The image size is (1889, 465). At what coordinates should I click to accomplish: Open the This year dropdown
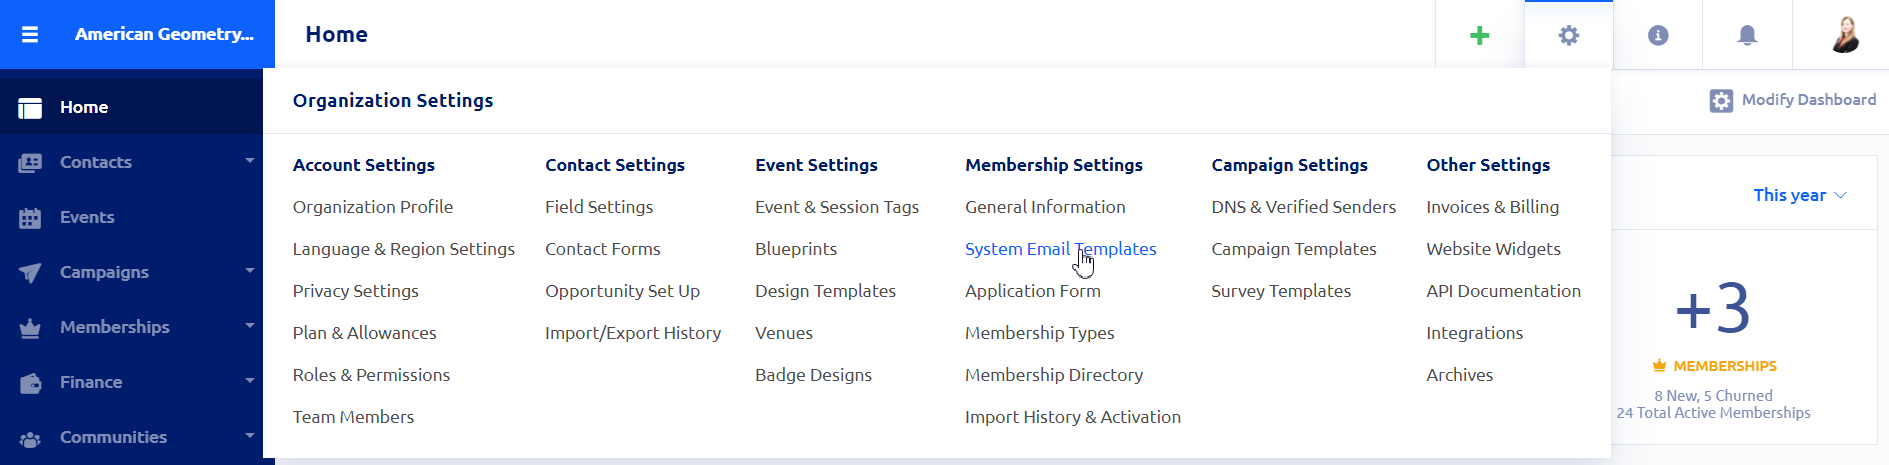(x=1800, y=195)
